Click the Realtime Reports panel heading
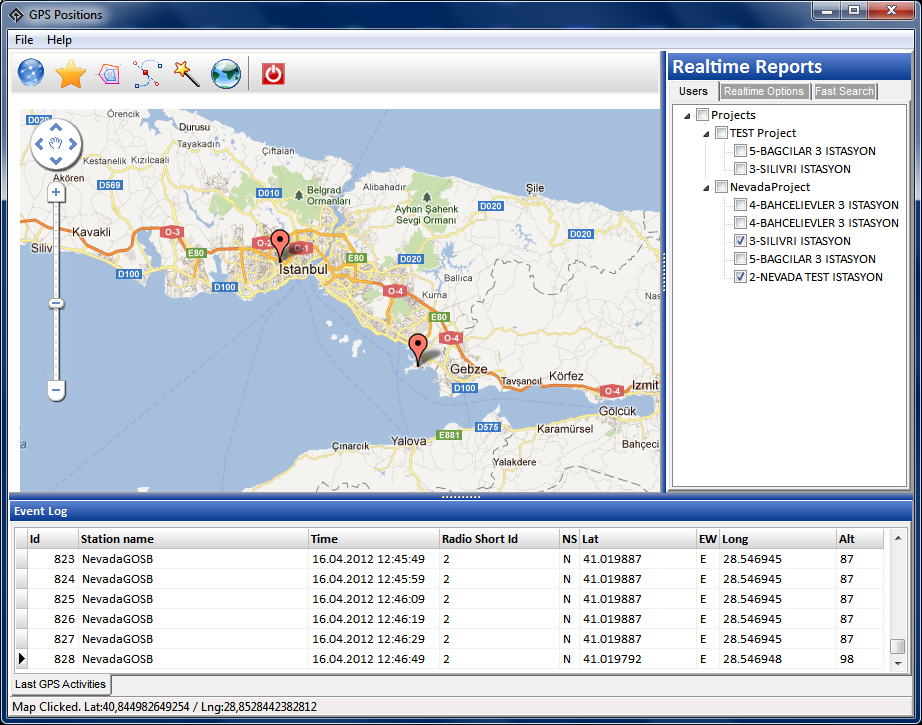The height and width of the screenshot is (725, 922). [x=747, y=67]
